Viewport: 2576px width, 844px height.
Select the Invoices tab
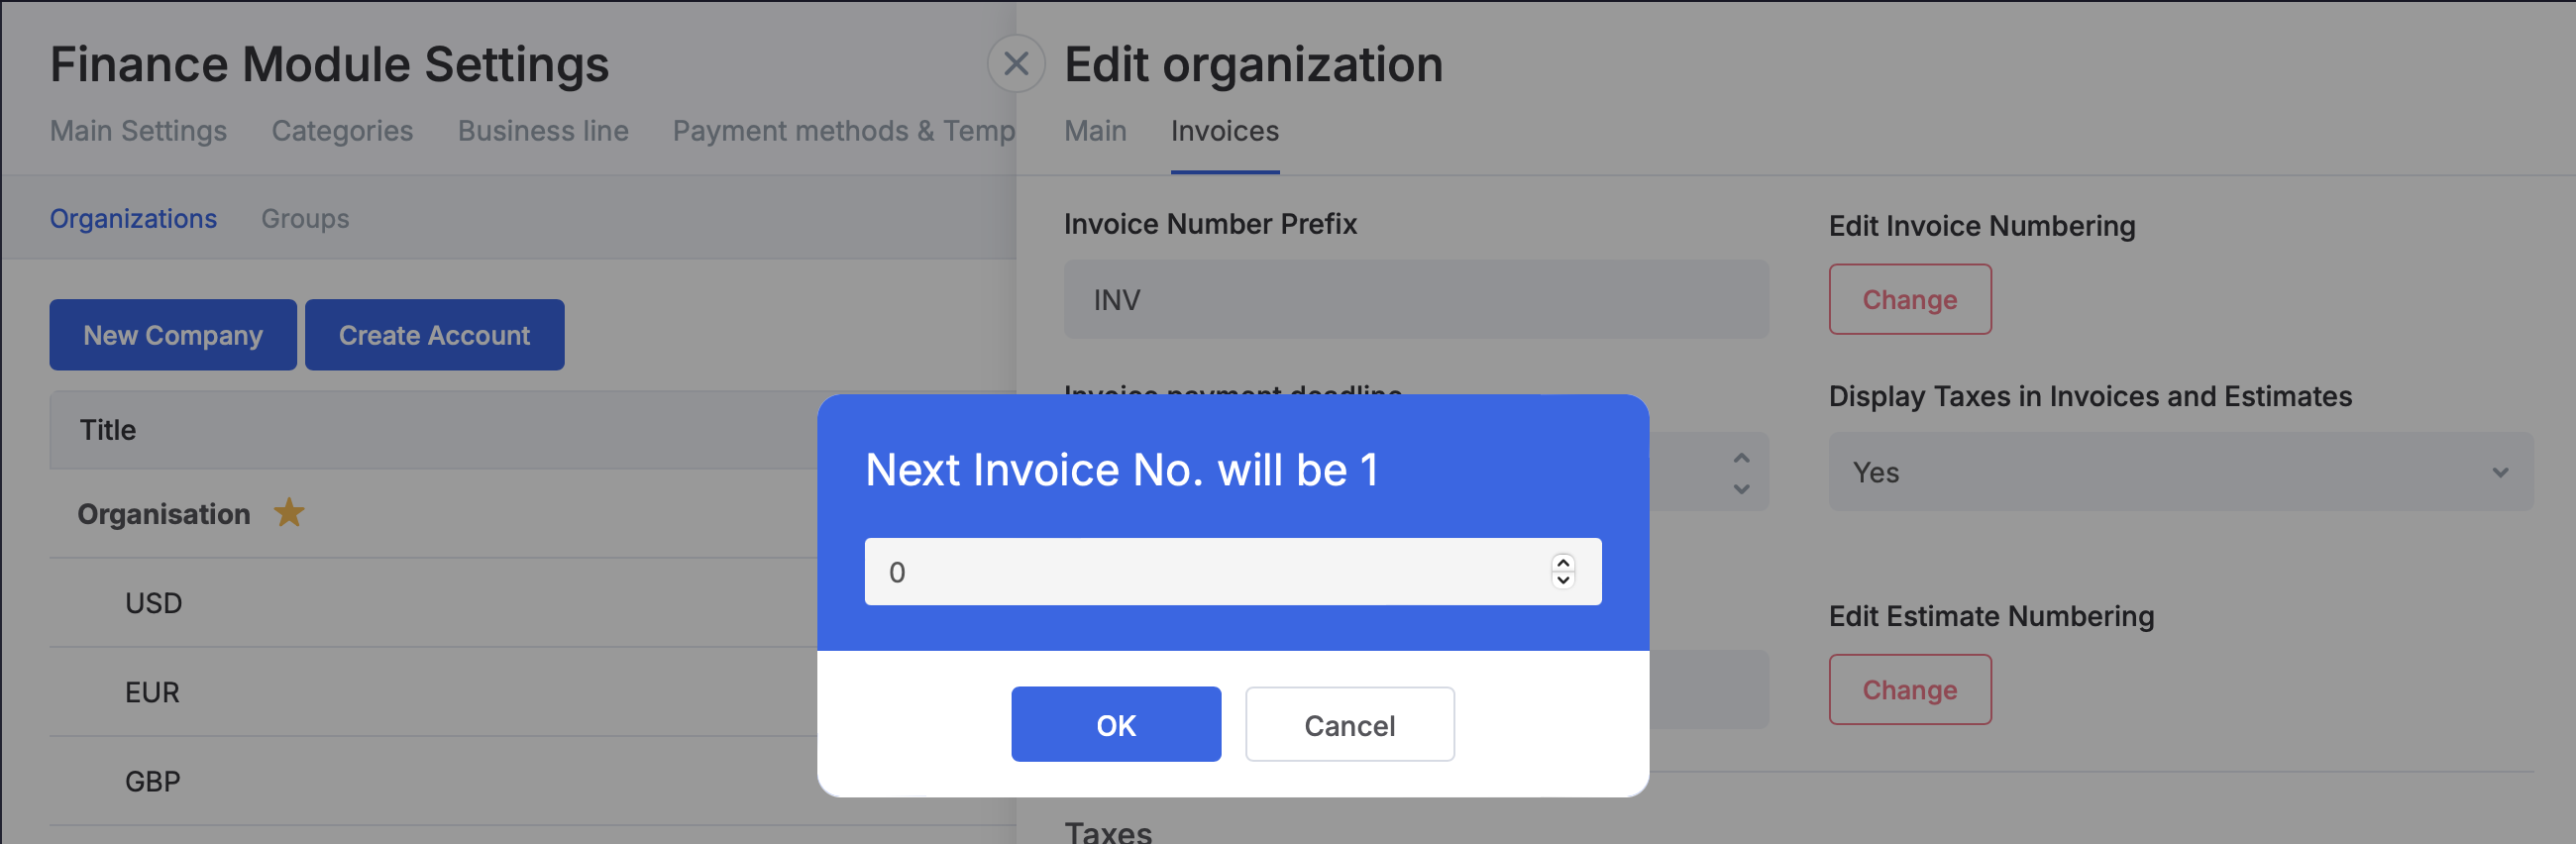point(1224,131)
